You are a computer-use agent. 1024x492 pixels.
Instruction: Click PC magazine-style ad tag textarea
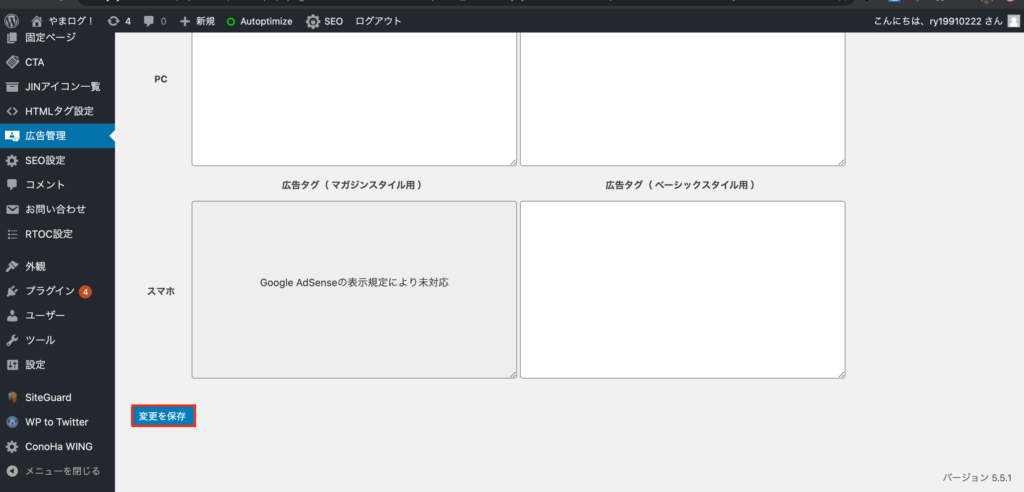pos(354,99)
